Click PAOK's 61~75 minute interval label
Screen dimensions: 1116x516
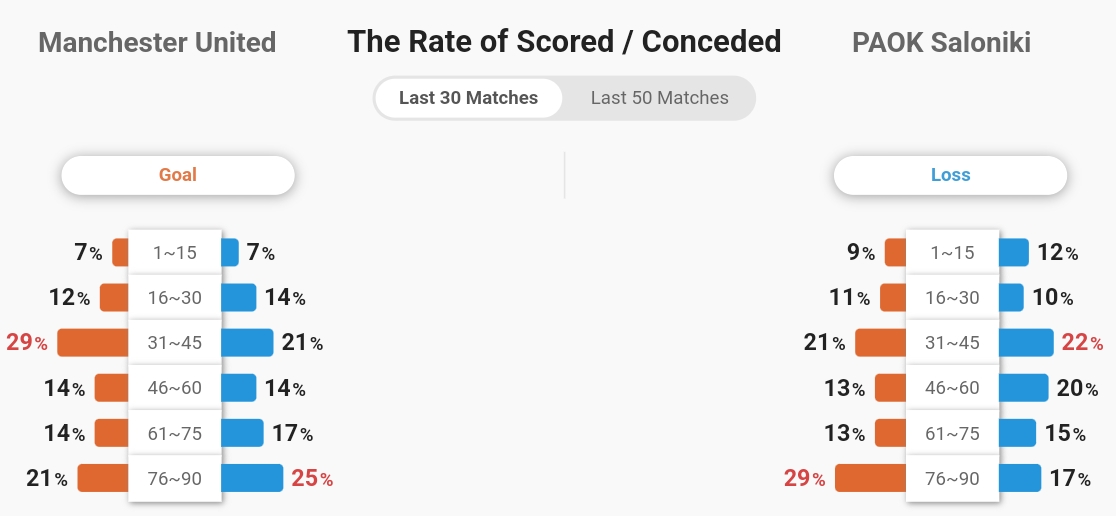coord(952,433)
